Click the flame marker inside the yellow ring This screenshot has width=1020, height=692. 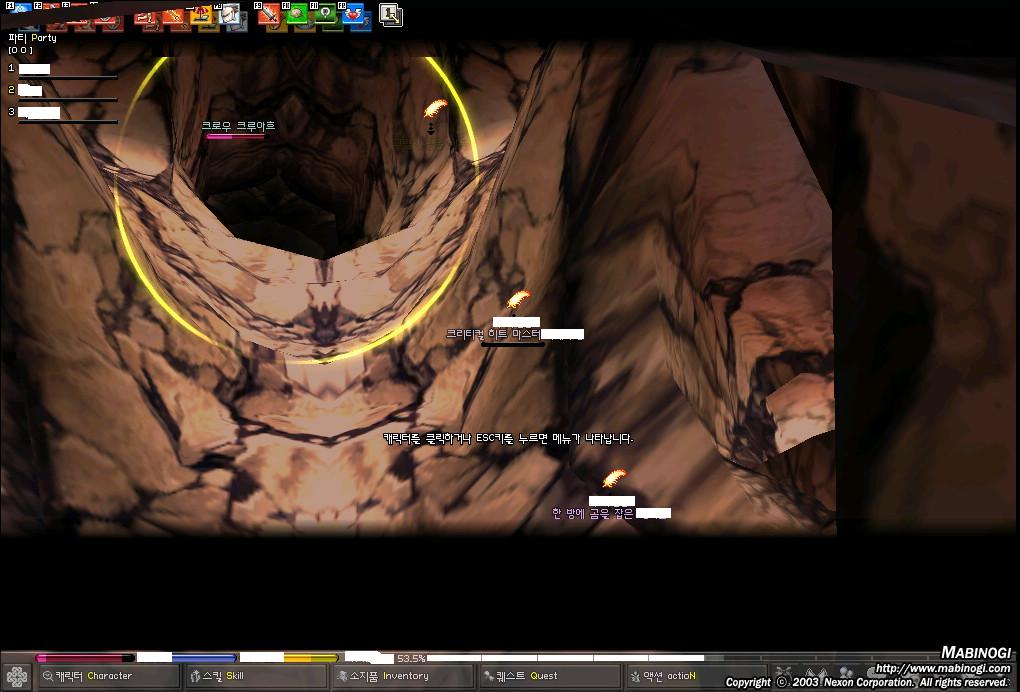point(435,108)
